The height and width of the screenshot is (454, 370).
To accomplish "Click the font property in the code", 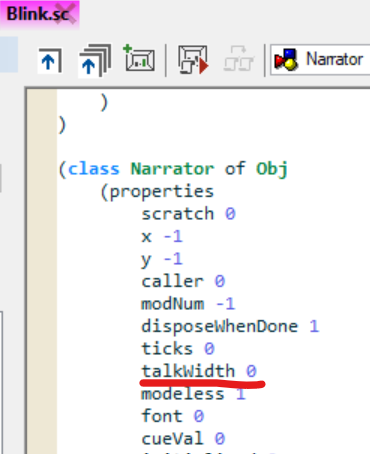I will 162,416.
